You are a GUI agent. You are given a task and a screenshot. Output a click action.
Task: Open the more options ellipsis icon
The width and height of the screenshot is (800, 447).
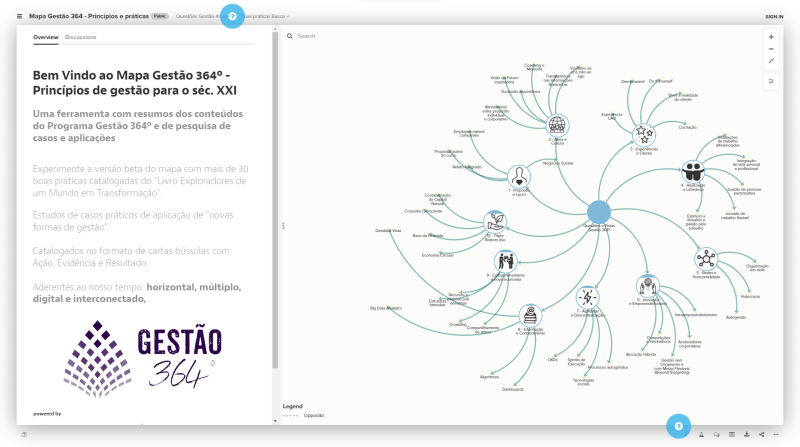click(776, 435)
